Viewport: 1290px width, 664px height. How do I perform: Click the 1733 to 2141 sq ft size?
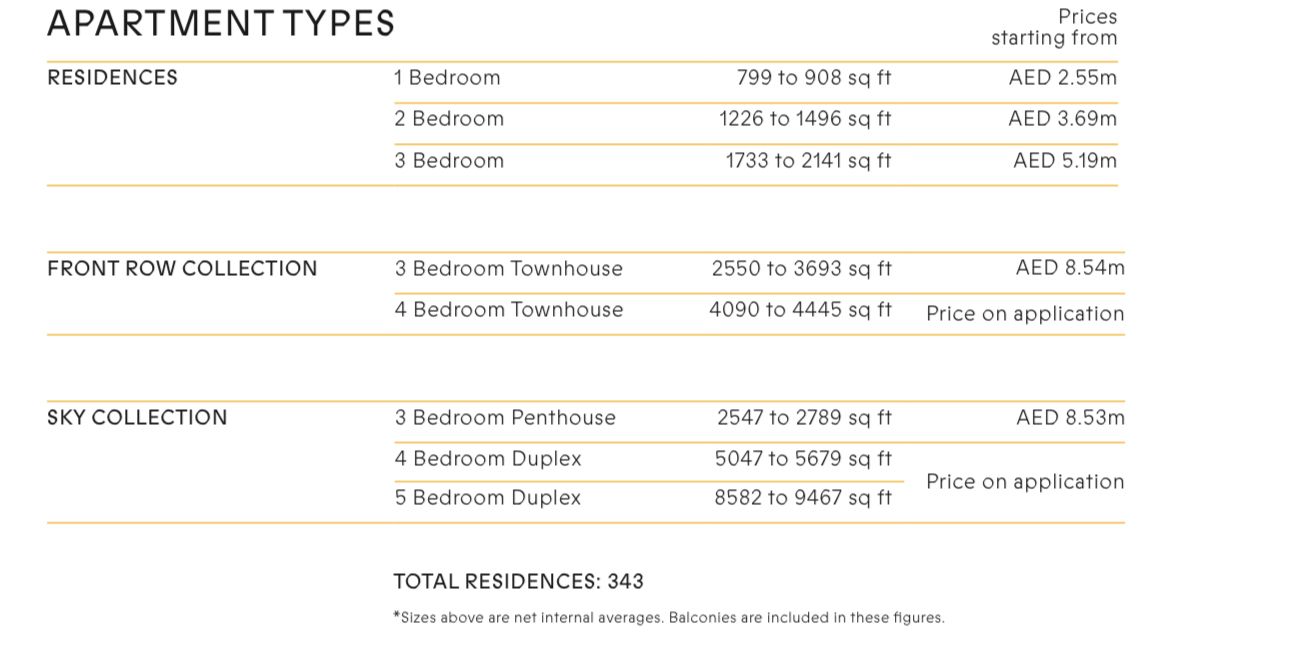(x=808, y=161)
